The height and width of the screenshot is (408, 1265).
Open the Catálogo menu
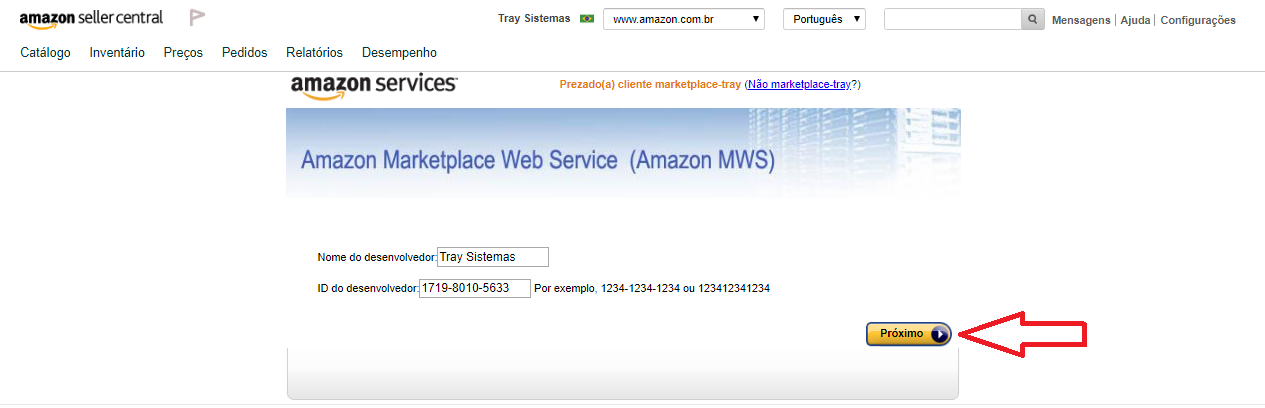pyautogui.click(x=45, y=53)
